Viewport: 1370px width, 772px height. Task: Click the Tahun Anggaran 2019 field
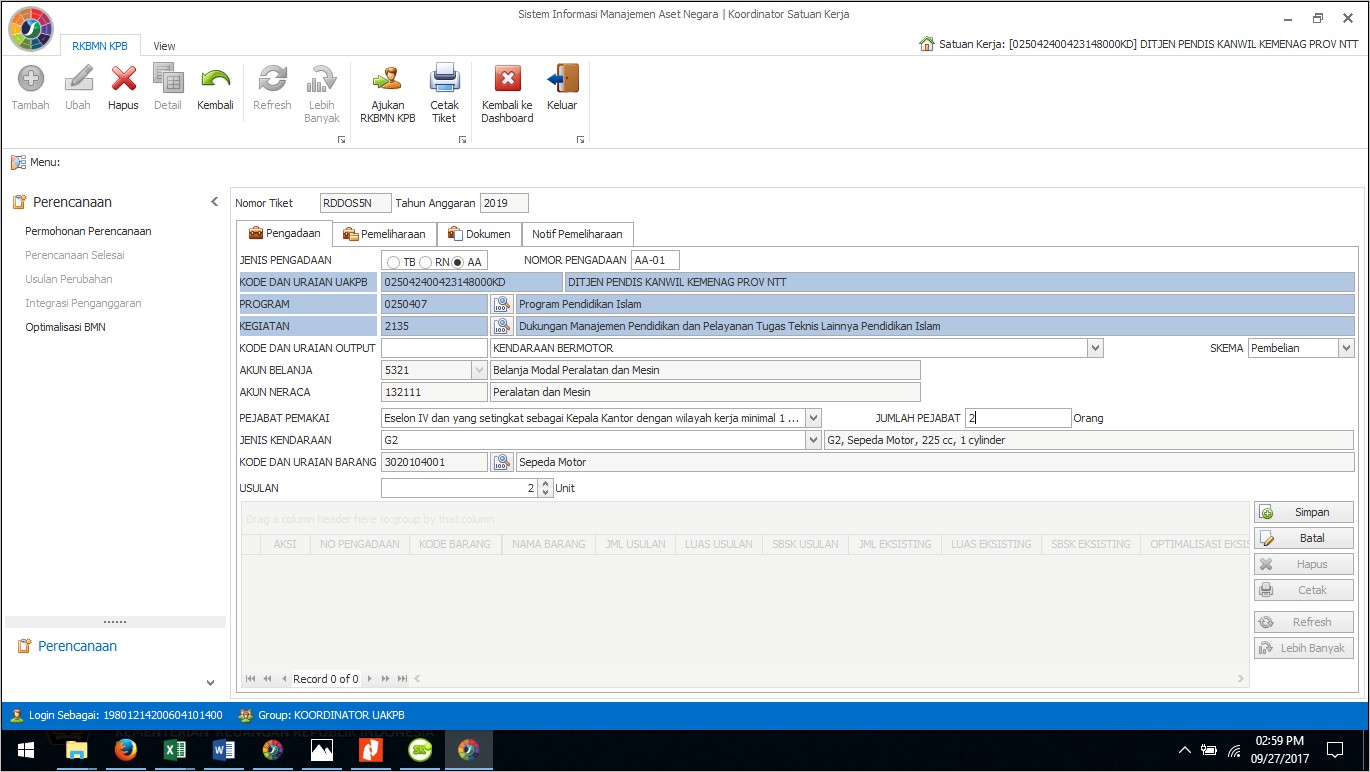(x=504, y=203)
